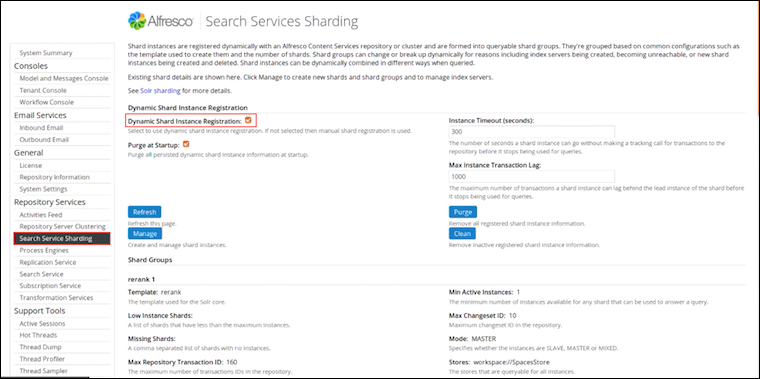Click the Max Instance Transaction Lag field
Image resolution: width=760 pixels, height=379 pixels.
(532, 176)
